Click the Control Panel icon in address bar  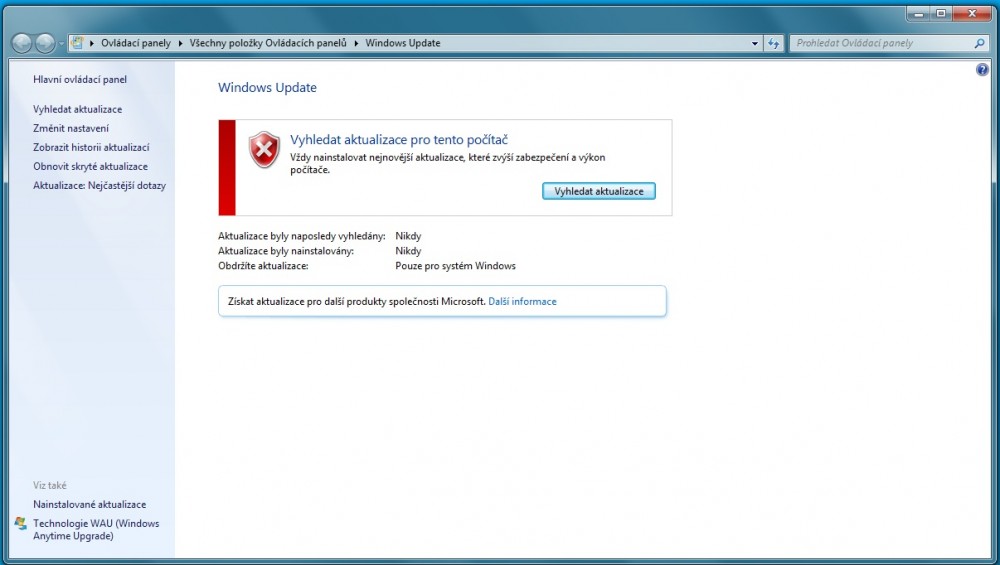pos(77,43)
